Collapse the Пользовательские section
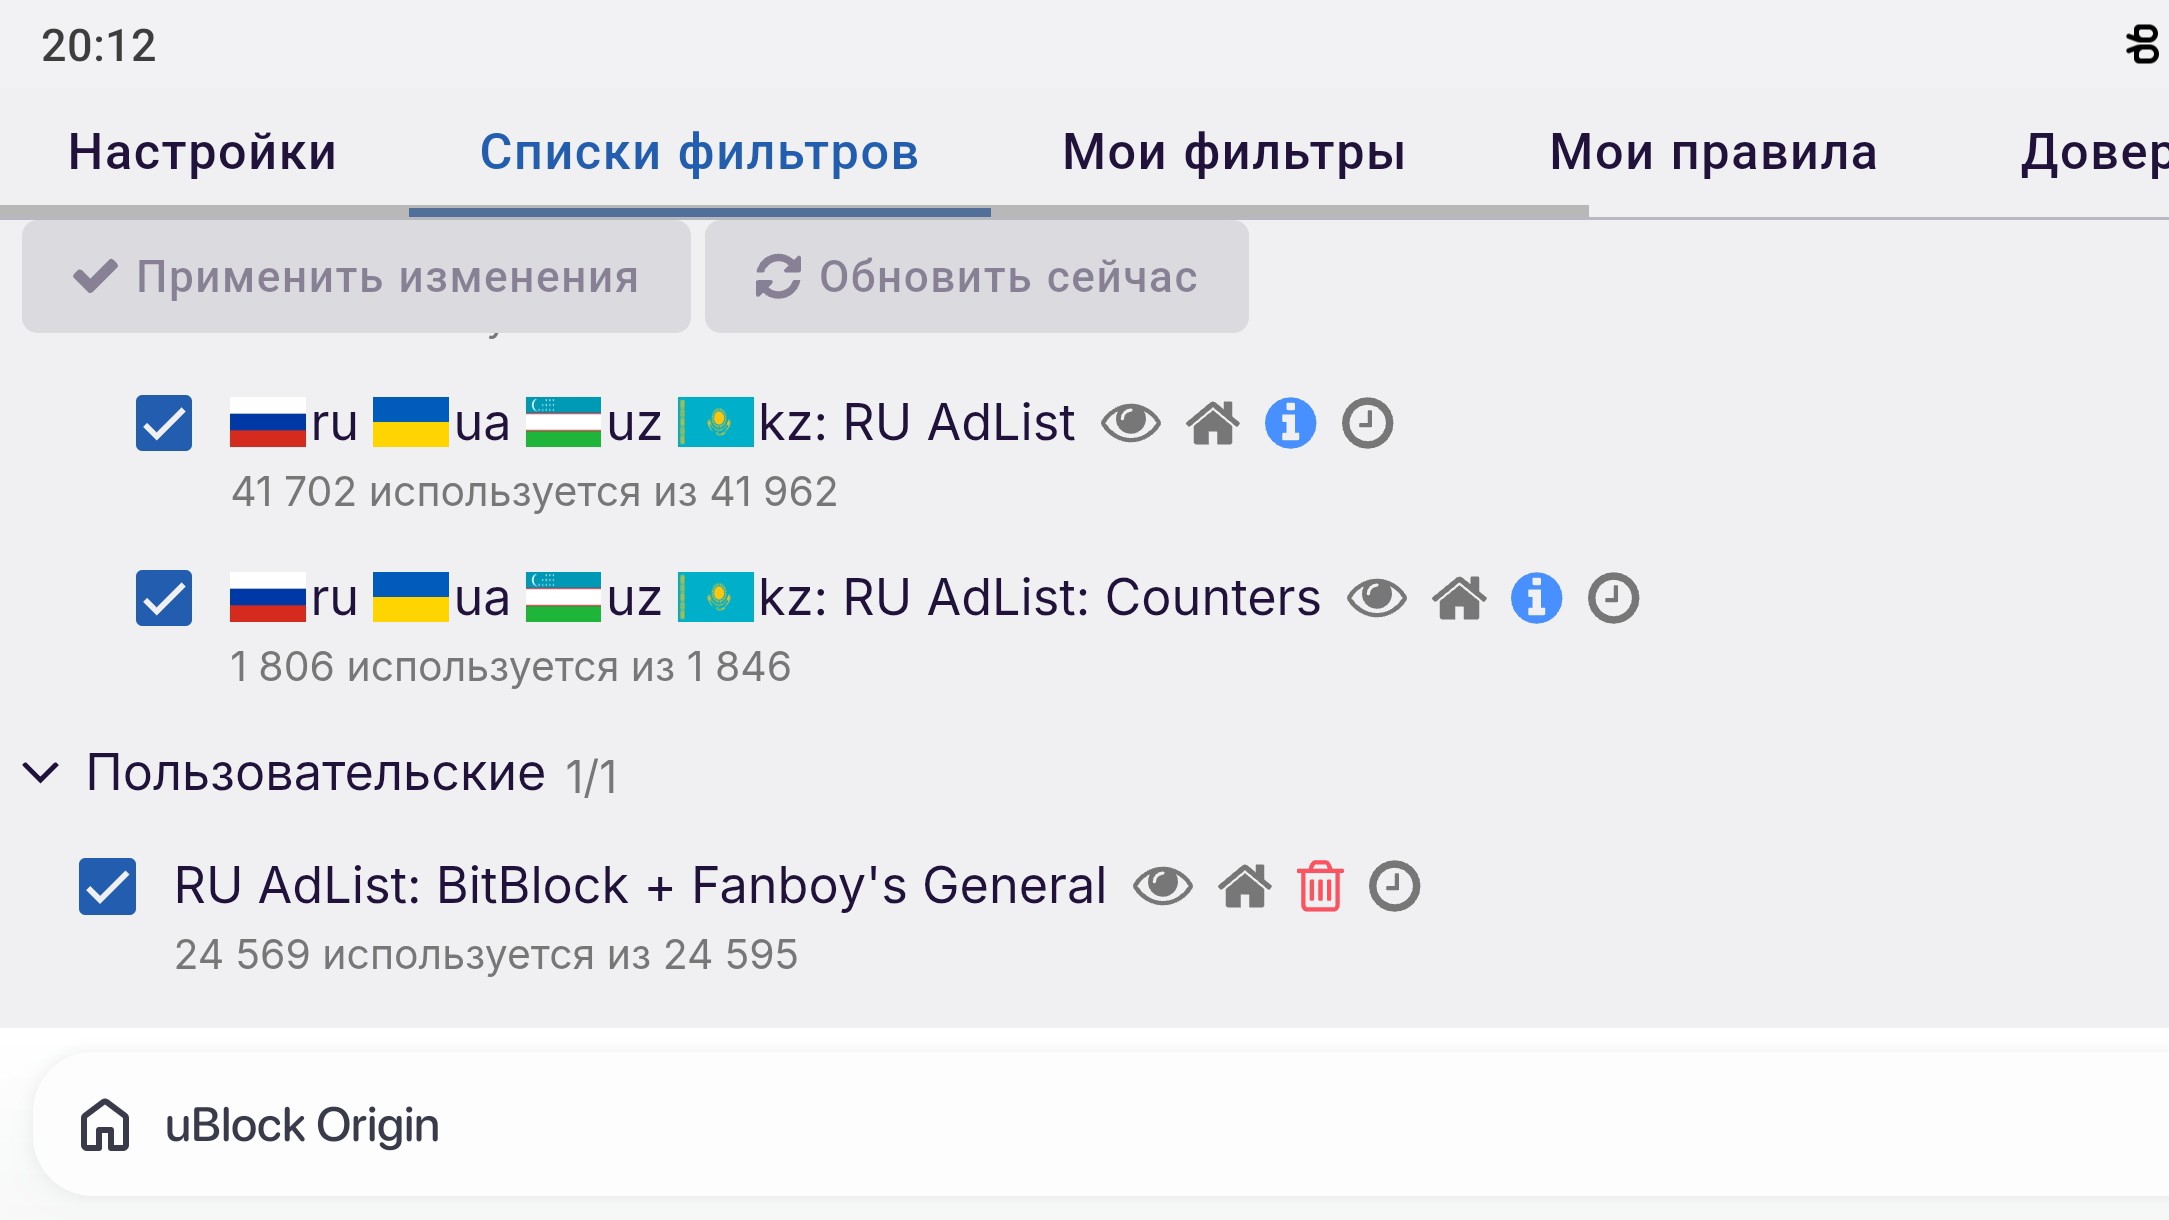The image size is (2169, 1220). [41, 773]
